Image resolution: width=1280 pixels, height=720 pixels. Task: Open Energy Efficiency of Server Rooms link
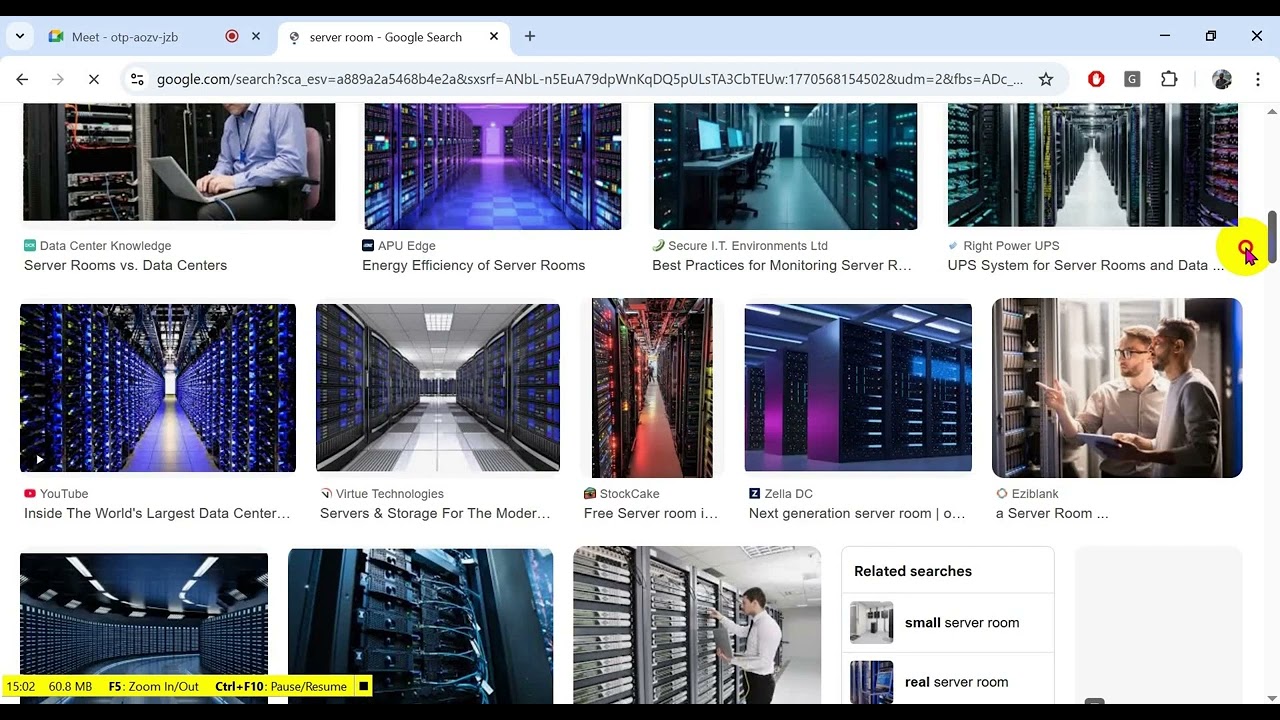pos(473,265)
